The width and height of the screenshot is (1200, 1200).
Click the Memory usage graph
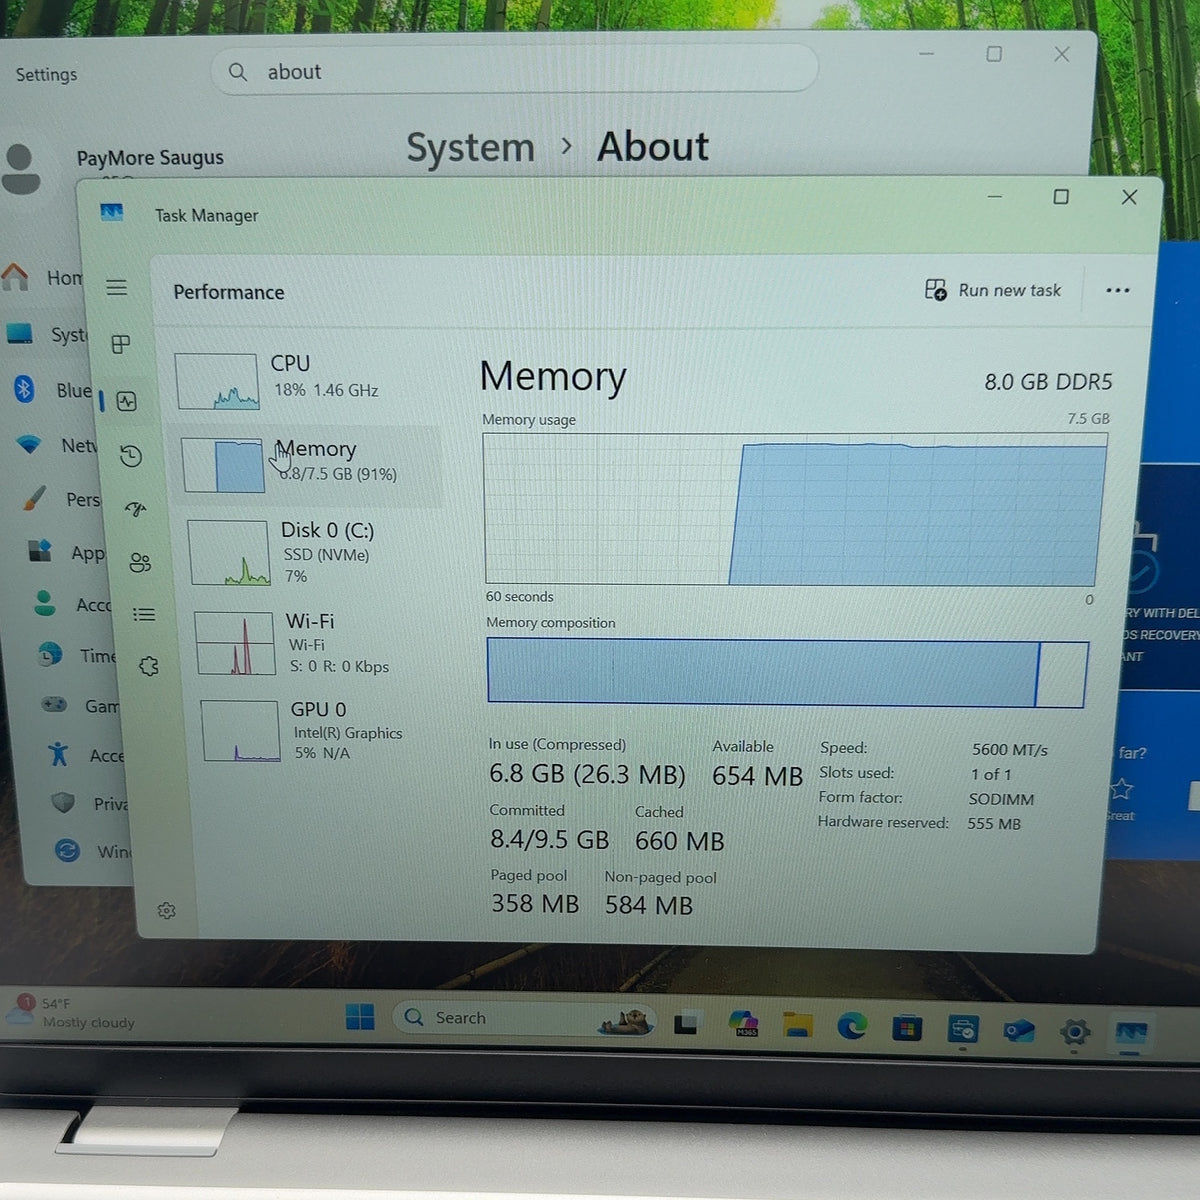point(795,510)
